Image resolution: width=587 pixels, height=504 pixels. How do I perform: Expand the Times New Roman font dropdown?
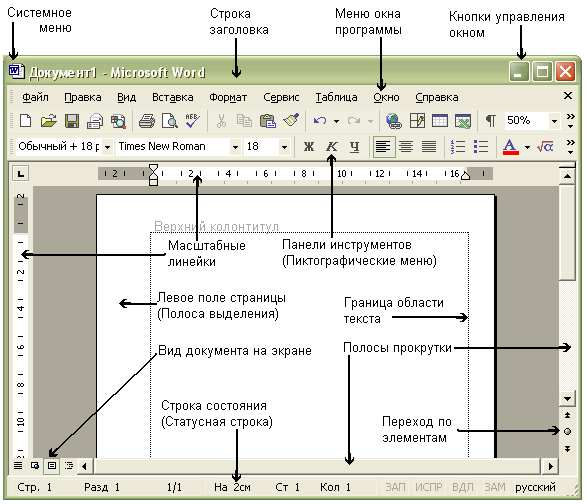(235, 147)
